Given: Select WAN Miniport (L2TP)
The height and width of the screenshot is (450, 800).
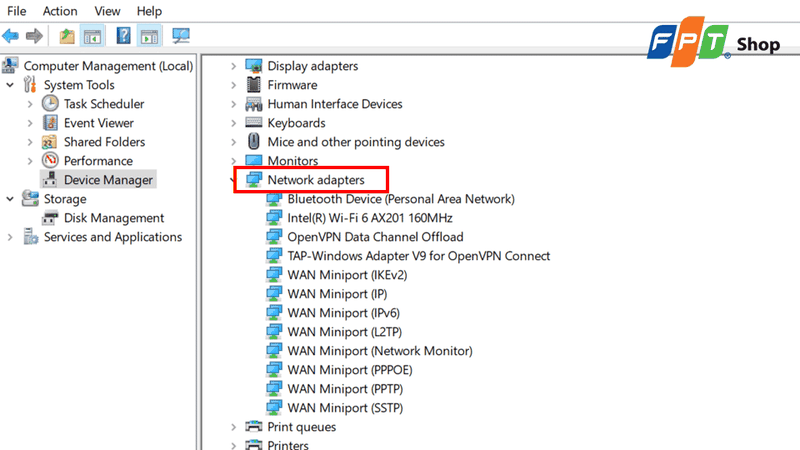Looking at the screenshot, I should point(344,332).
